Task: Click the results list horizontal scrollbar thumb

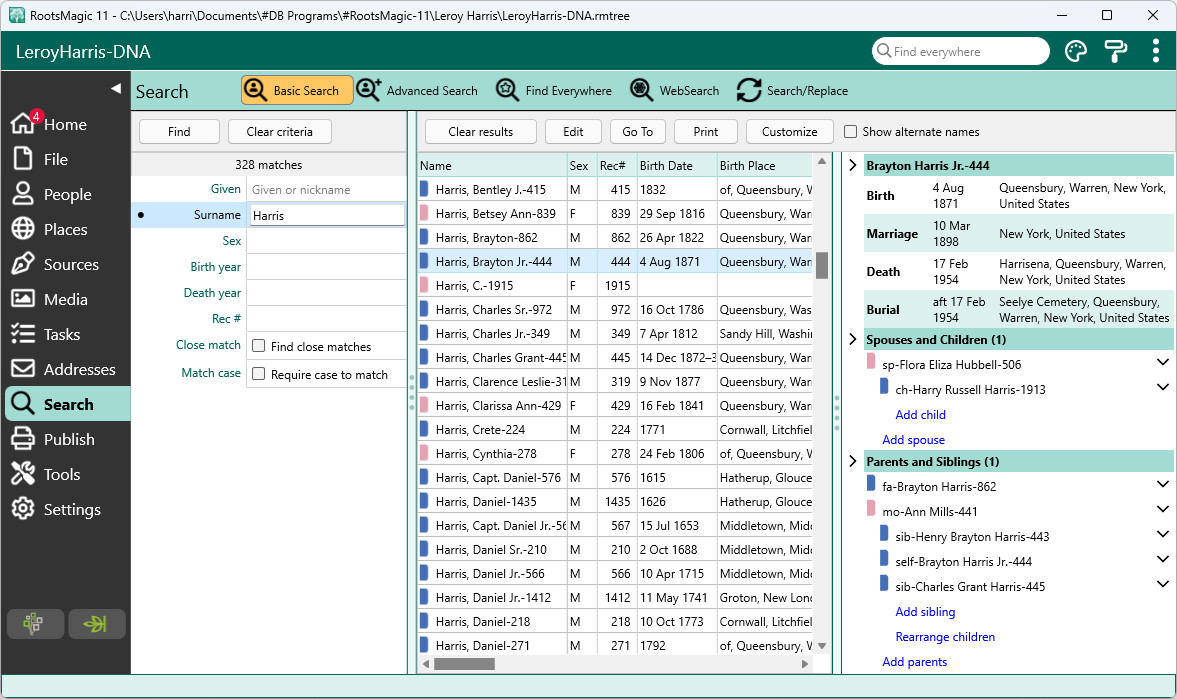Action: pos(465,664)
